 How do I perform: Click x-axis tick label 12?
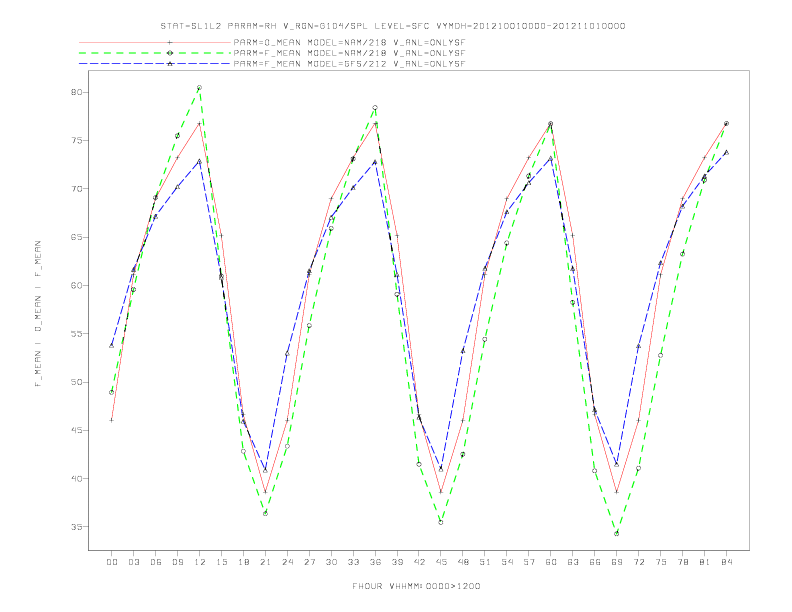click(200, 562)
